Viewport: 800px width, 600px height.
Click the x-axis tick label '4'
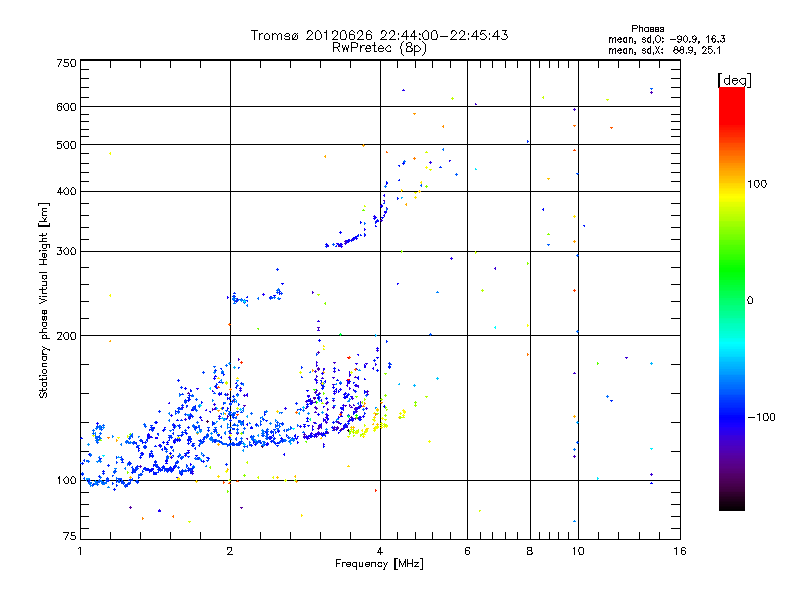coord(380,551)
